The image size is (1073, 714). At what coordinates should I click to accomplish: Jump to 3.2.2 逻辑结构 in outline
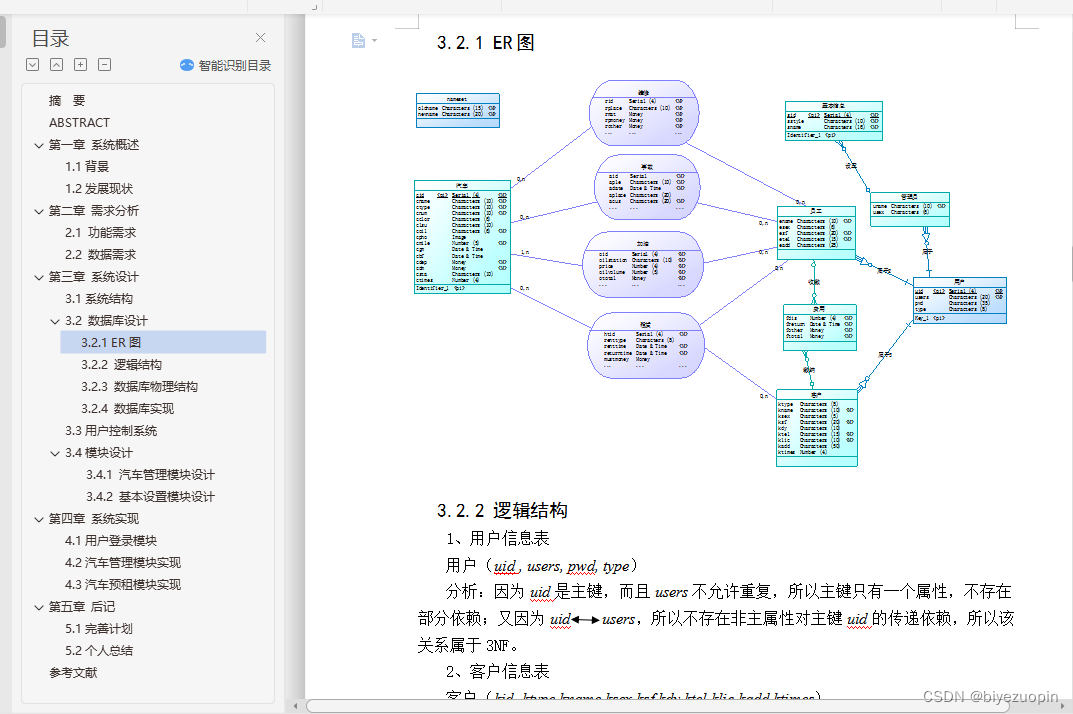pos(122,365)
